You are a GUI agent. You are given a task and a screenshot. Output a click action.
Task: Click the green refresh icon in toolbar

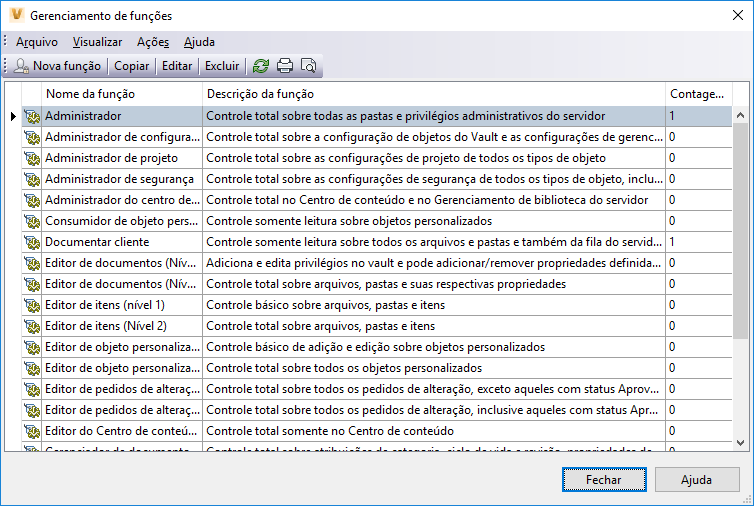[x=261, y=66]
